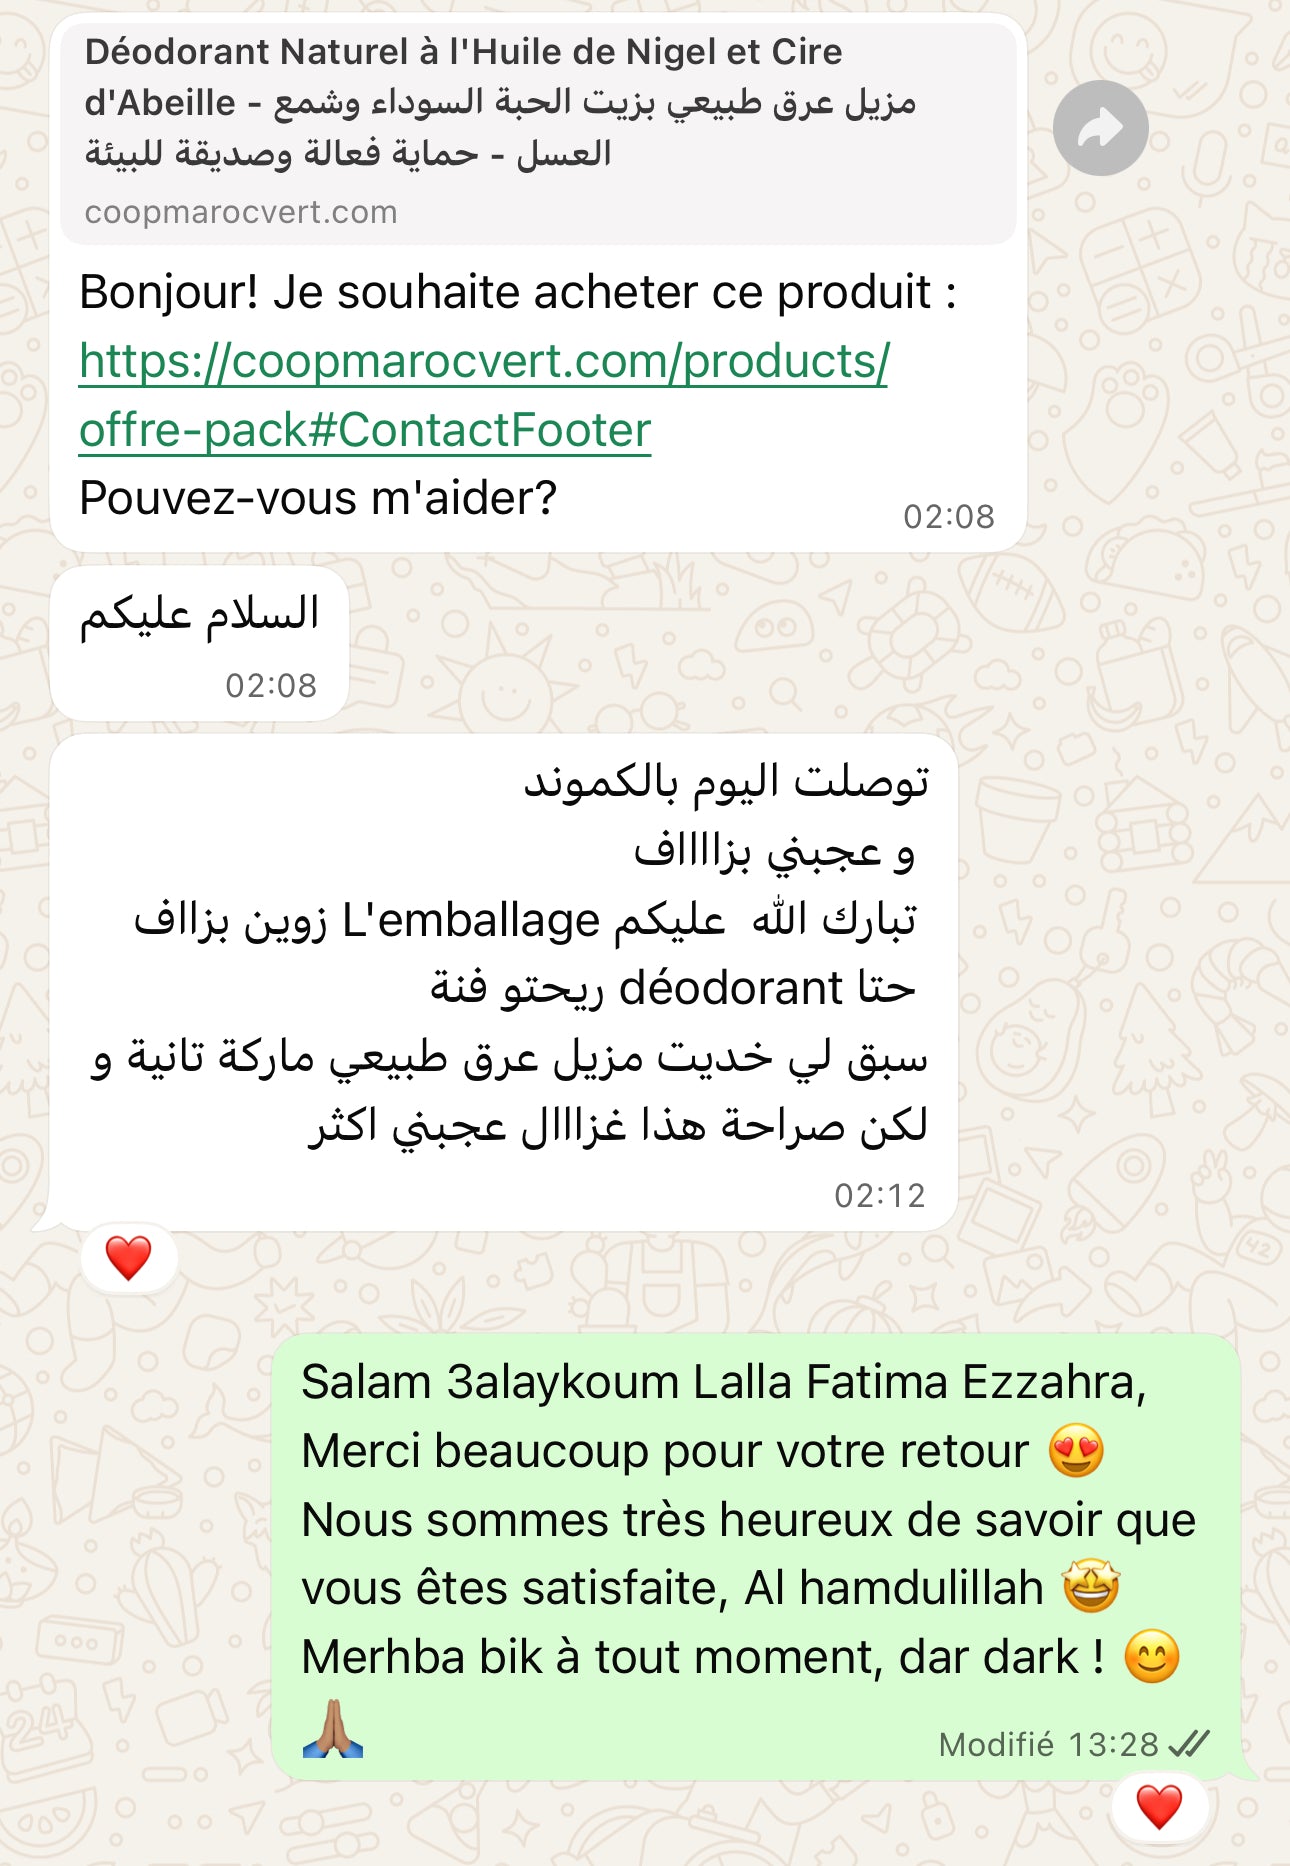Click the coopmarocvert.com domain in the preview

241,212
